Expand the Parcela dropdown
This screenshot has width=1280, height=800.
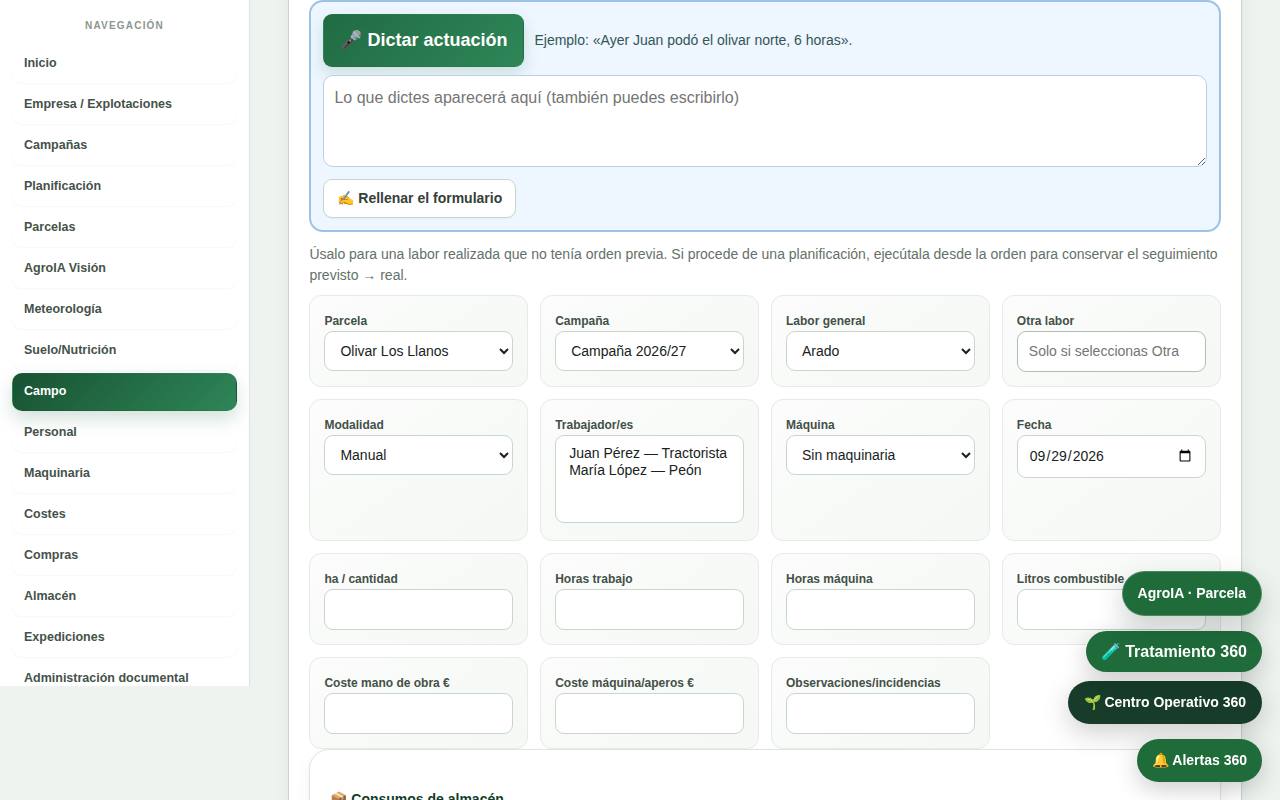coord(418,351)
